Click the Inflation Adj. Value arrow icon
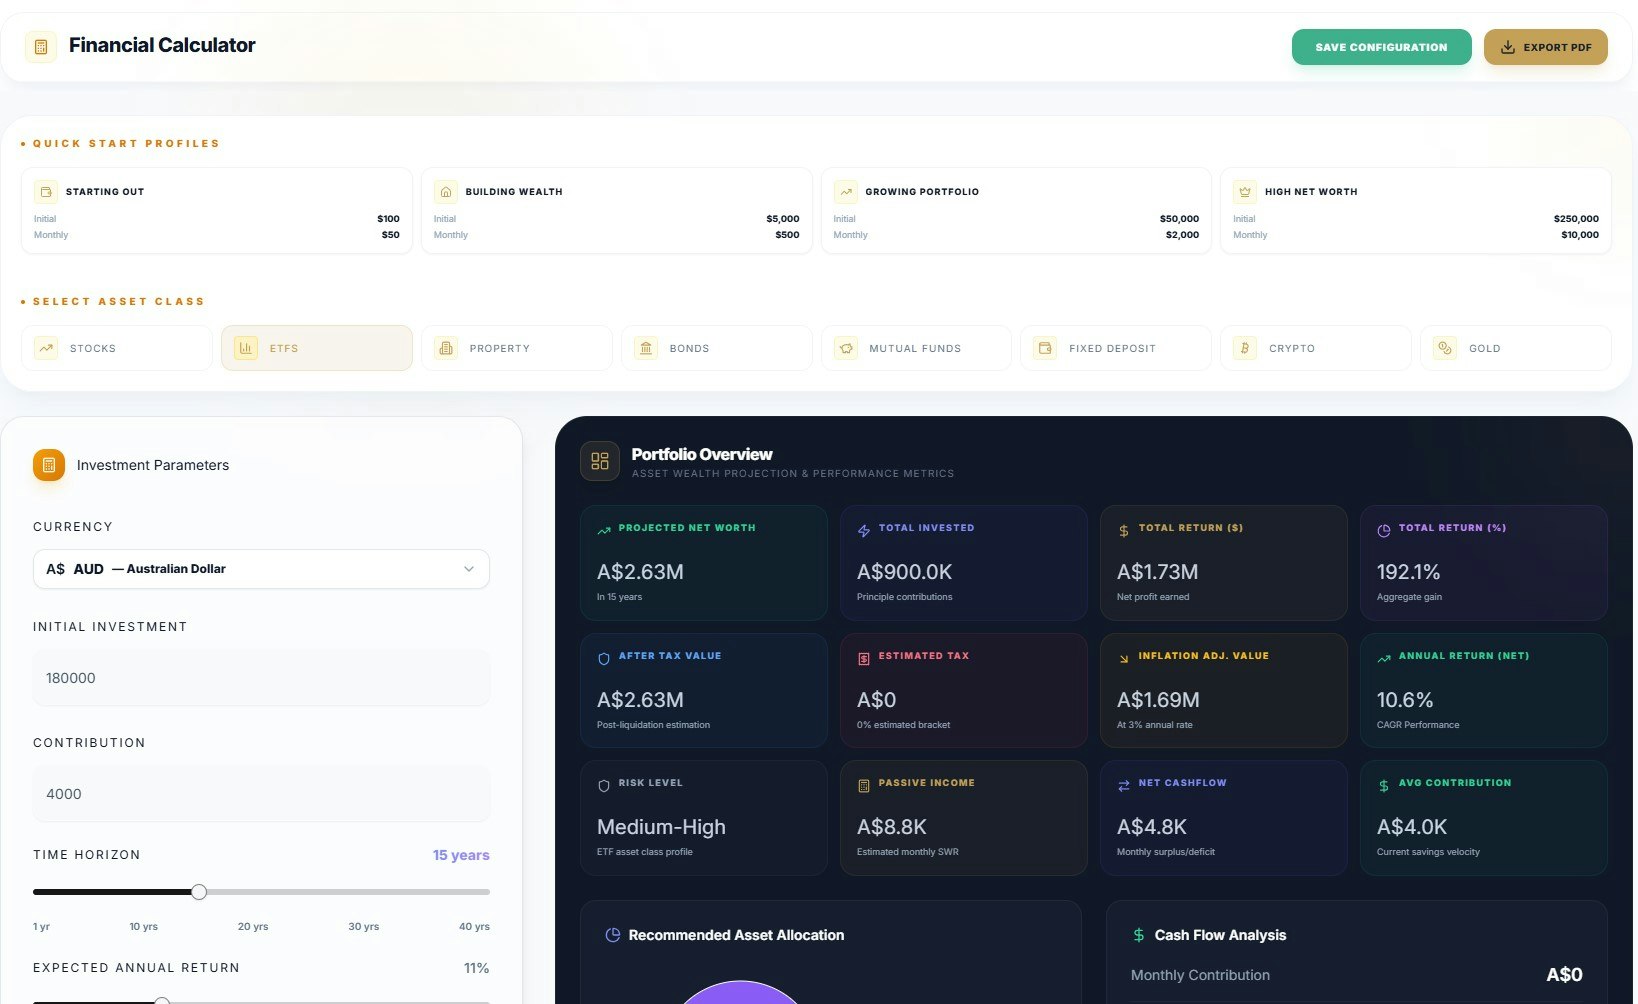Viewport: 1638px width, 1004px height. click(1124, 659)
